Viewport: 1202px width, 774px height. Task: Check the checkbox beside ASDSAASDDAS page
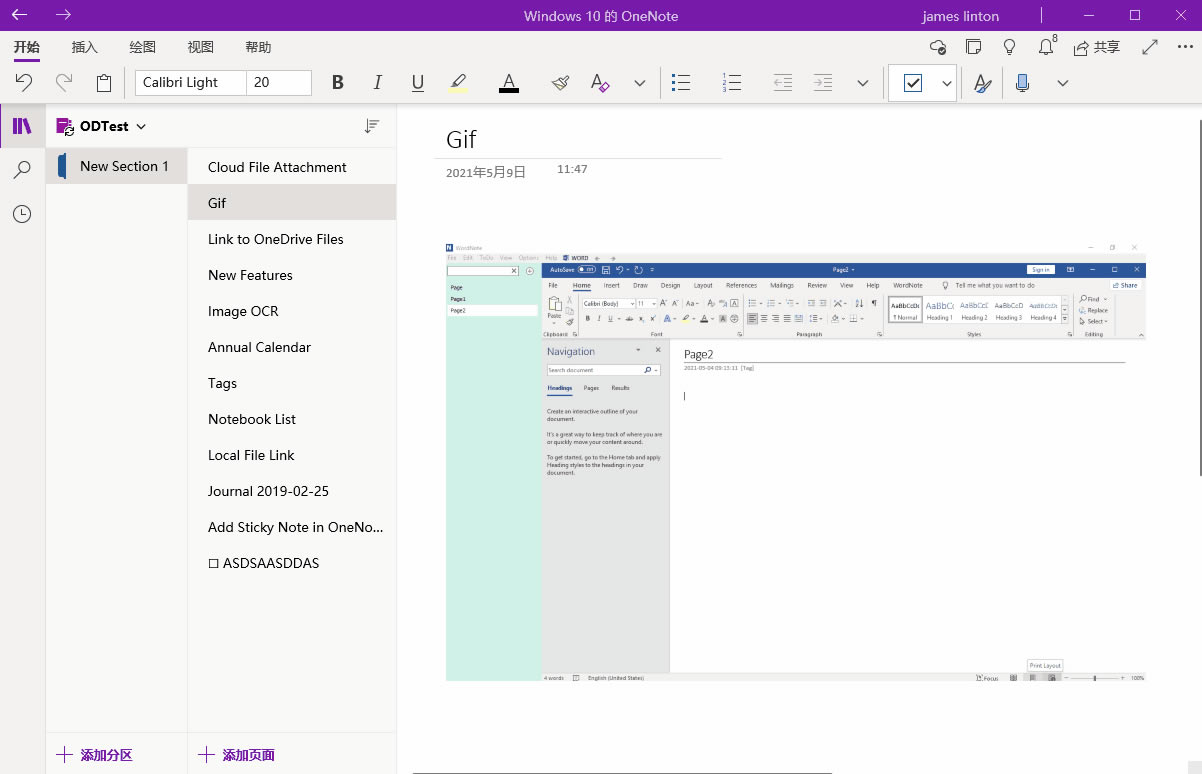click(213, 563)
